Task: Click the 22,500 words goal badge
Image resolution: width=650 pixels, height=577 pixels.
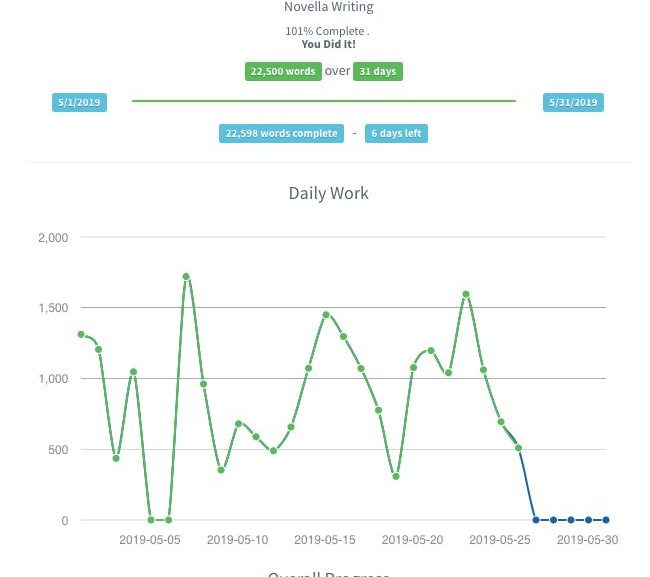Action: (282, 71)
